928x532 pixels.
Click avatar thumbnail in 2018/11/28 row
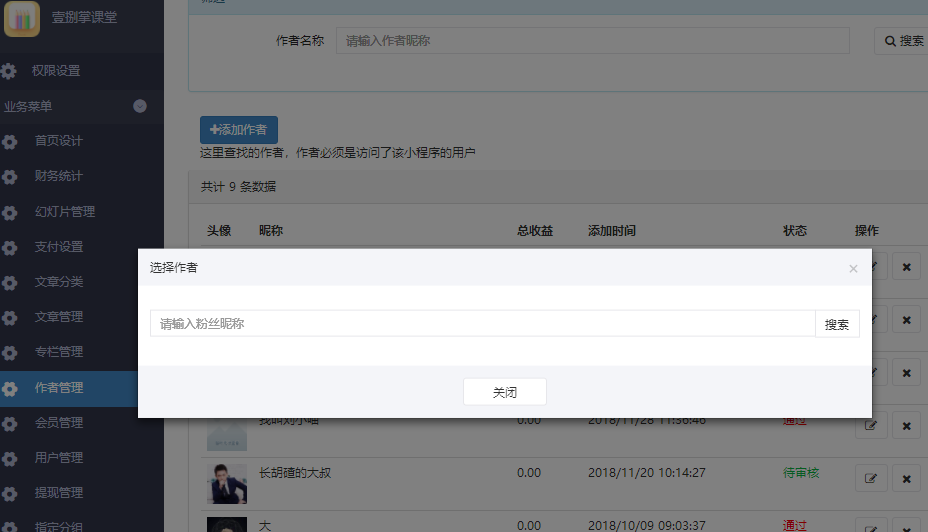(227, 434)
